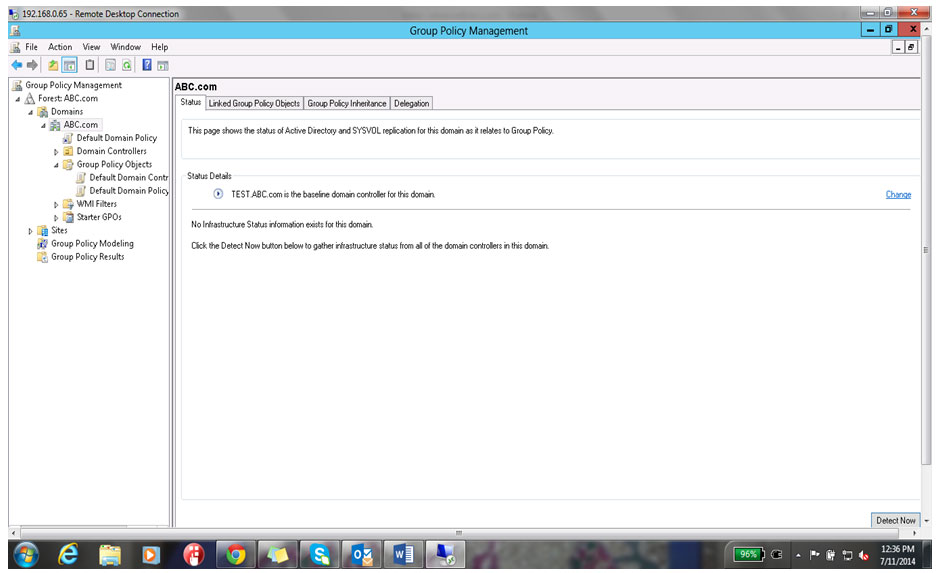Screen dimensions: 938x573
Task: Open Help with the blue question-mark icon
Action: coord(147,65)
